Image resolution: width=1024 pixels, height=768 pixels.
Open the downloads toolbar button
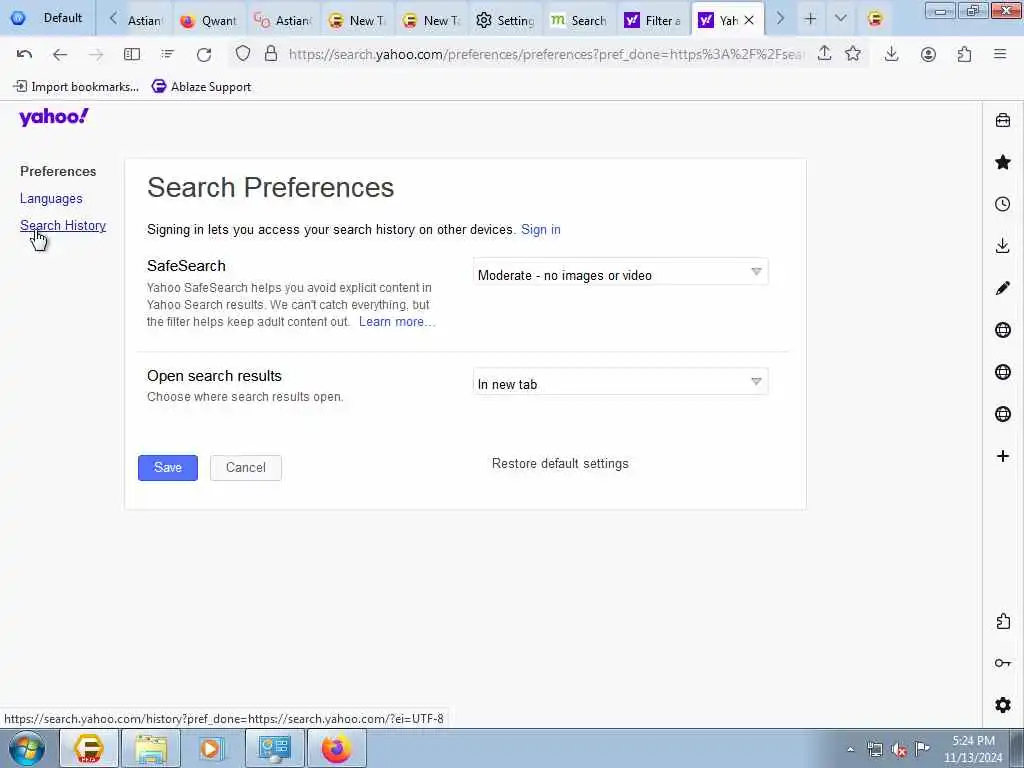[x=891, y=54]
